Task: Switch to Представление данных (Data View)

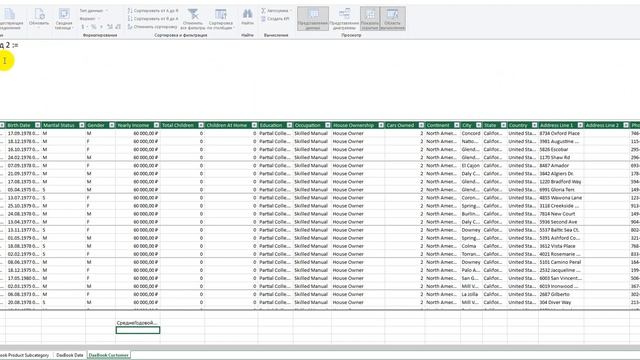Action: click(x=313, y=19)
